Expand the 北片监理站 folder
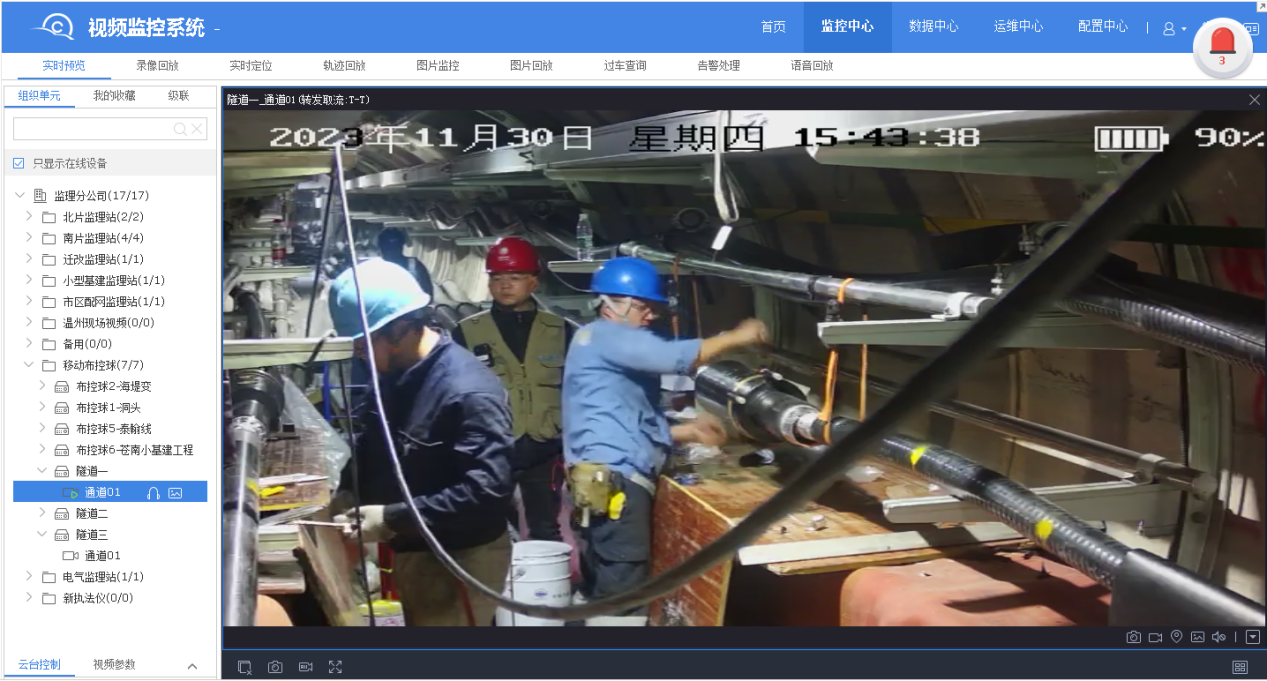 pos(29,216)
